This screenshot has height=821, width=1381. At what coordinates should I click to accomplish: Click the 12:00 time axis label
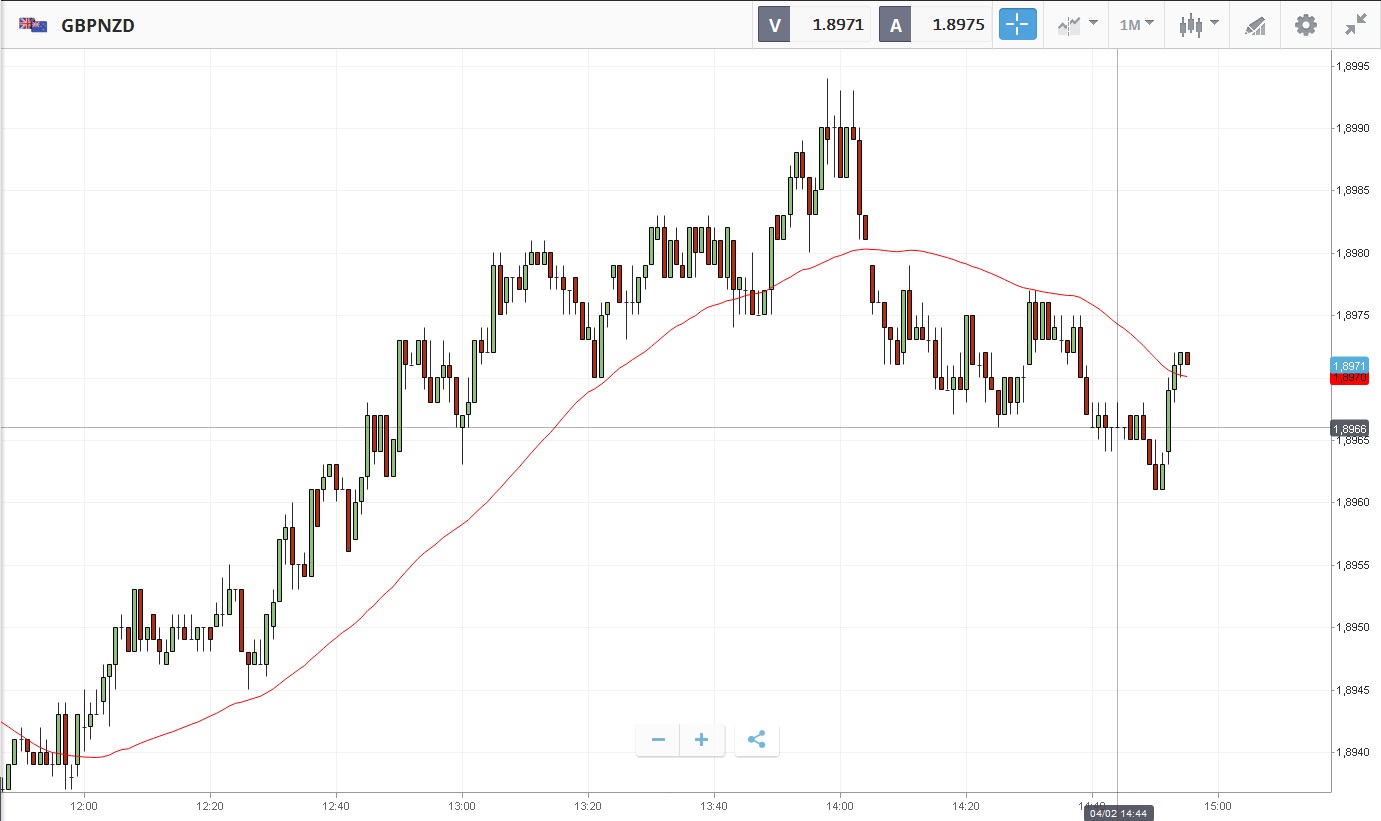tap(84, 804)
